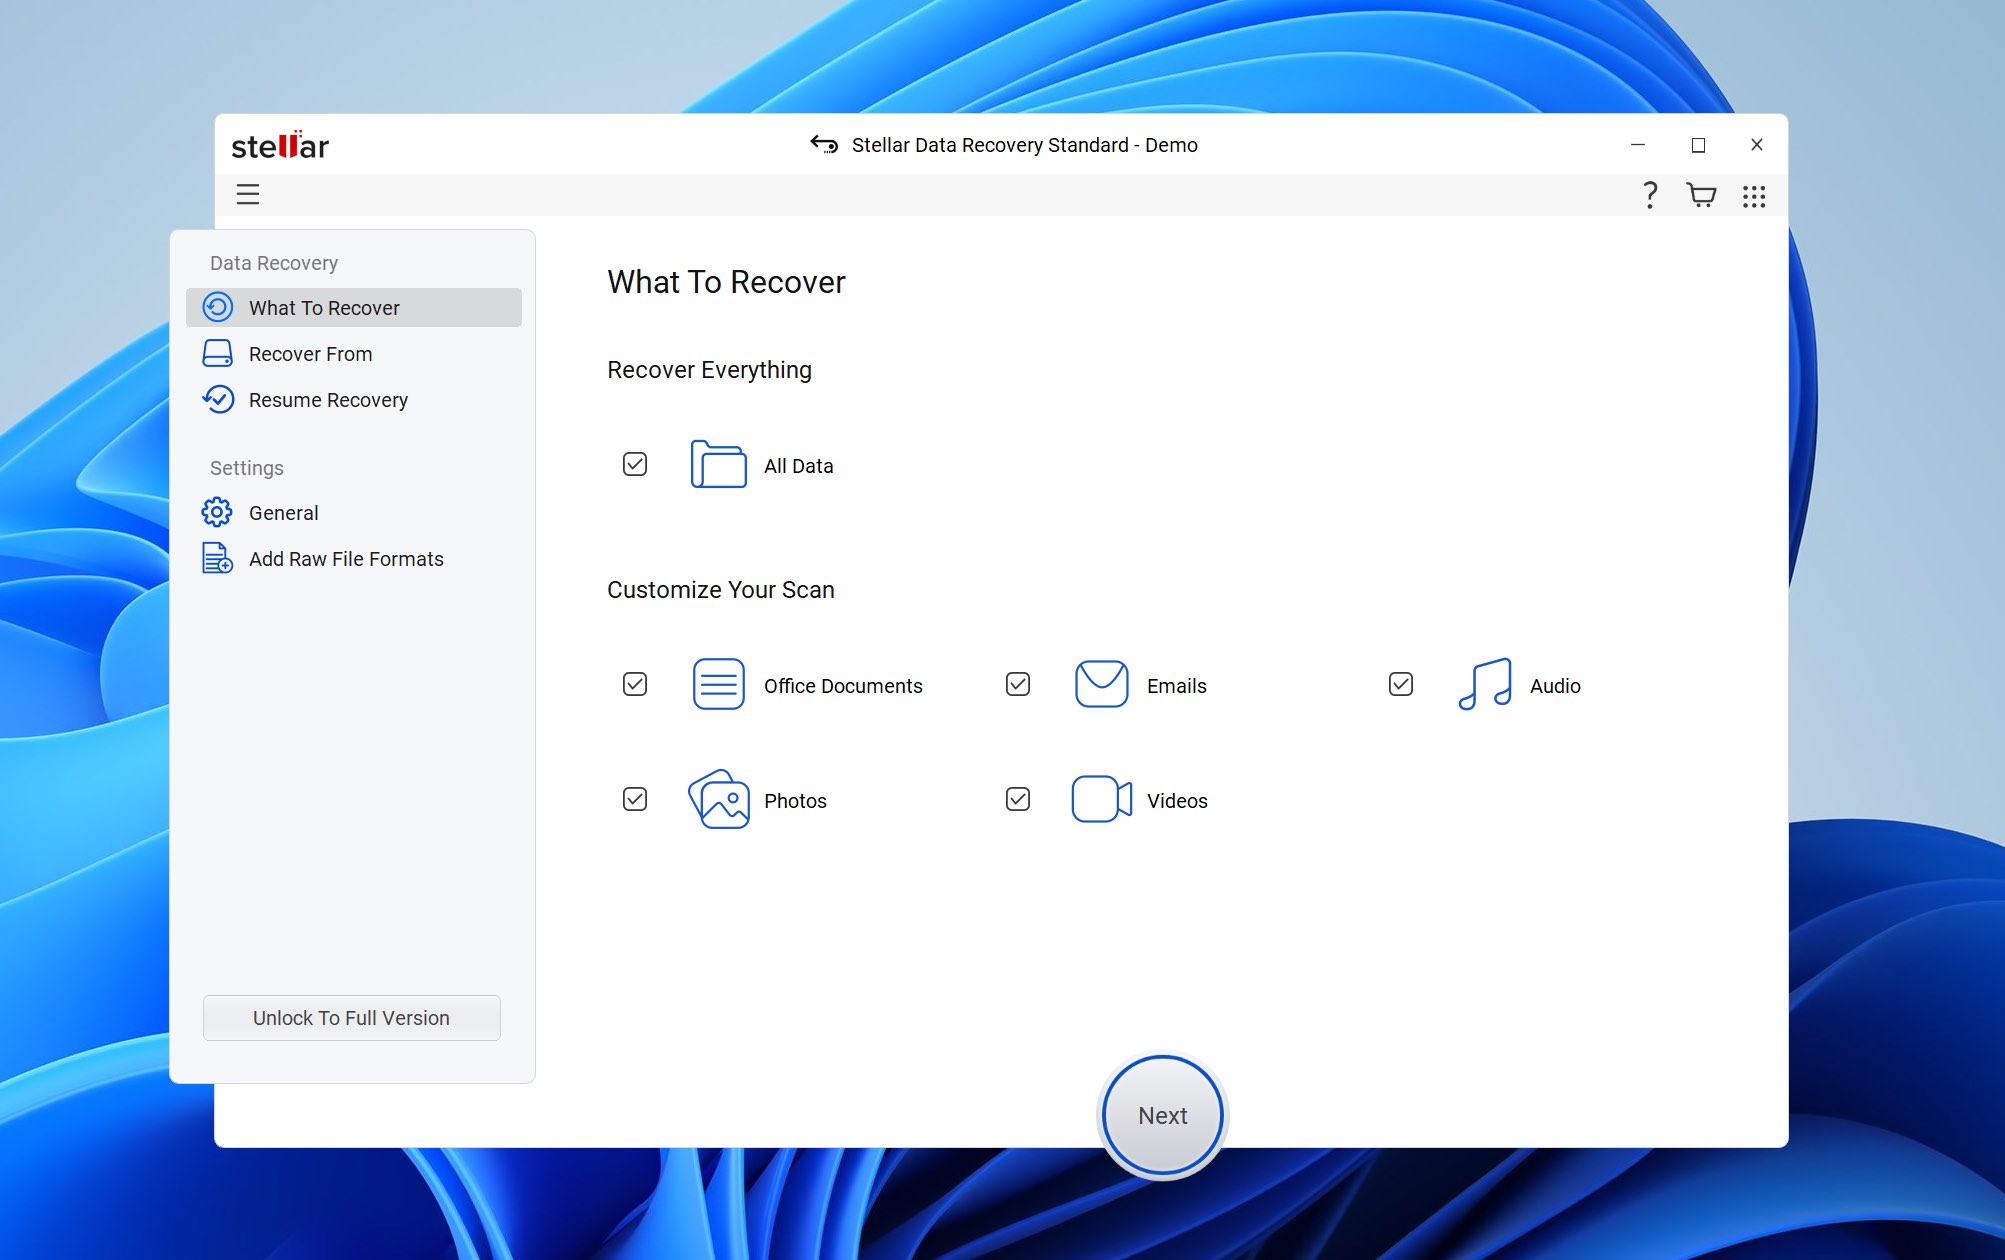Click the Office Documents label
The image size is (2005, 1260).
click(x=843, y=686)
